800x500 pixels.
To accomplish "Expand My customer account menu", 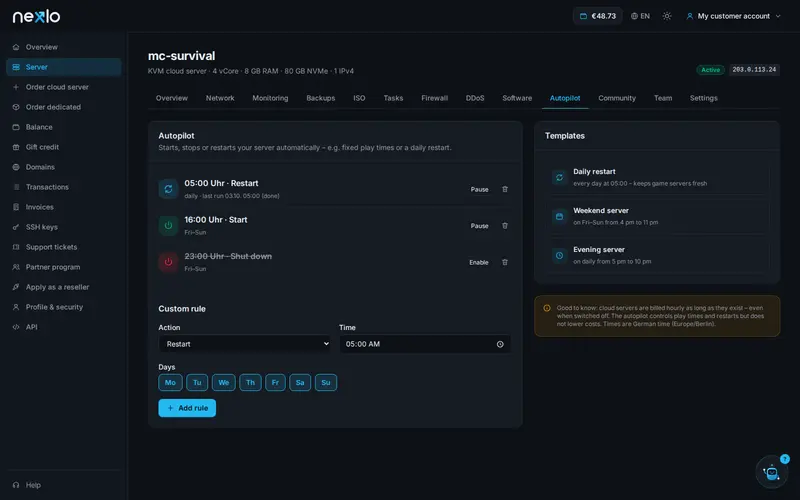I will point(733,16).
